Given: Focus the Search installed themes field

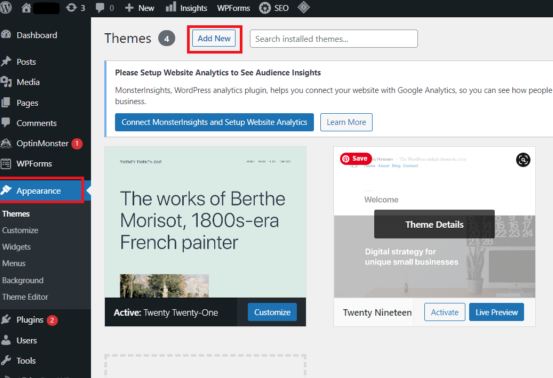Looking at the screenshot, I should pyautogui.click(x=334, y=38).
